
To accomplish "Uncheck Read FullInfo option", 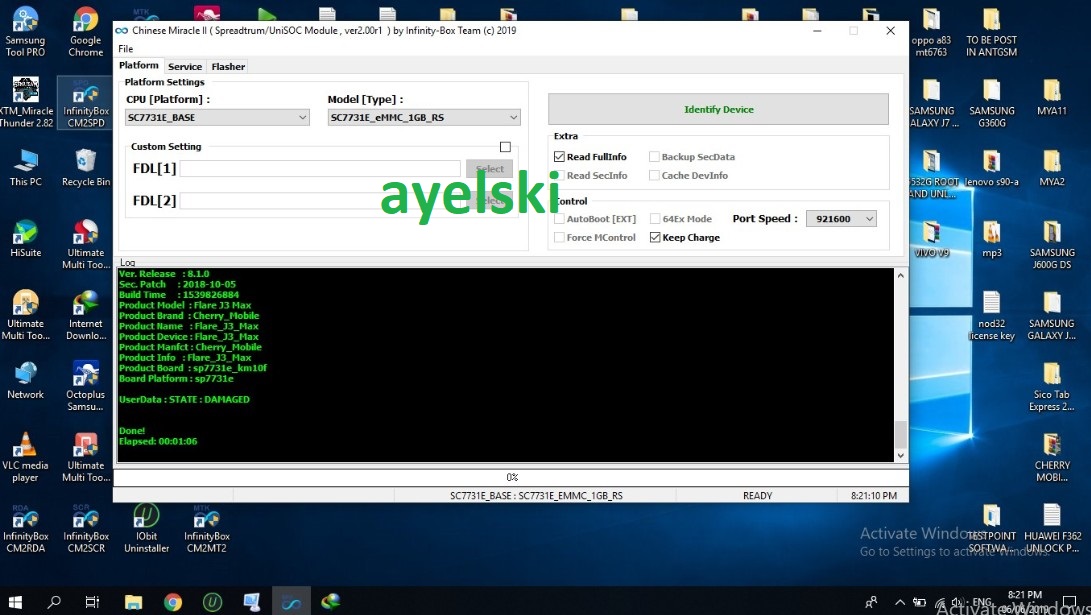I will [x=559, y=157].
